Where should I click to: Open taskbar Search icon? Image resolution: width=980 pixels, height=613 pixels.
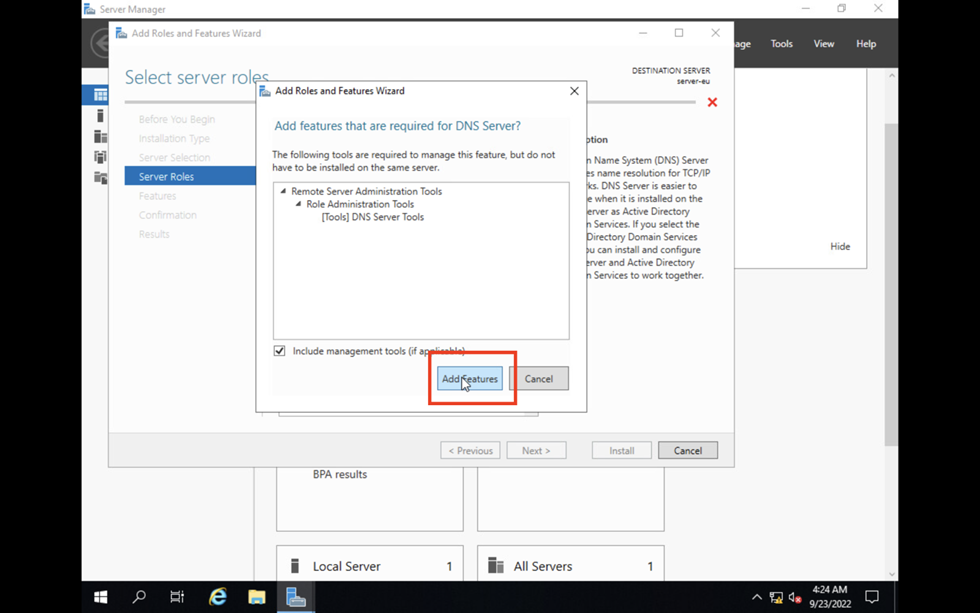click(139, 597)
